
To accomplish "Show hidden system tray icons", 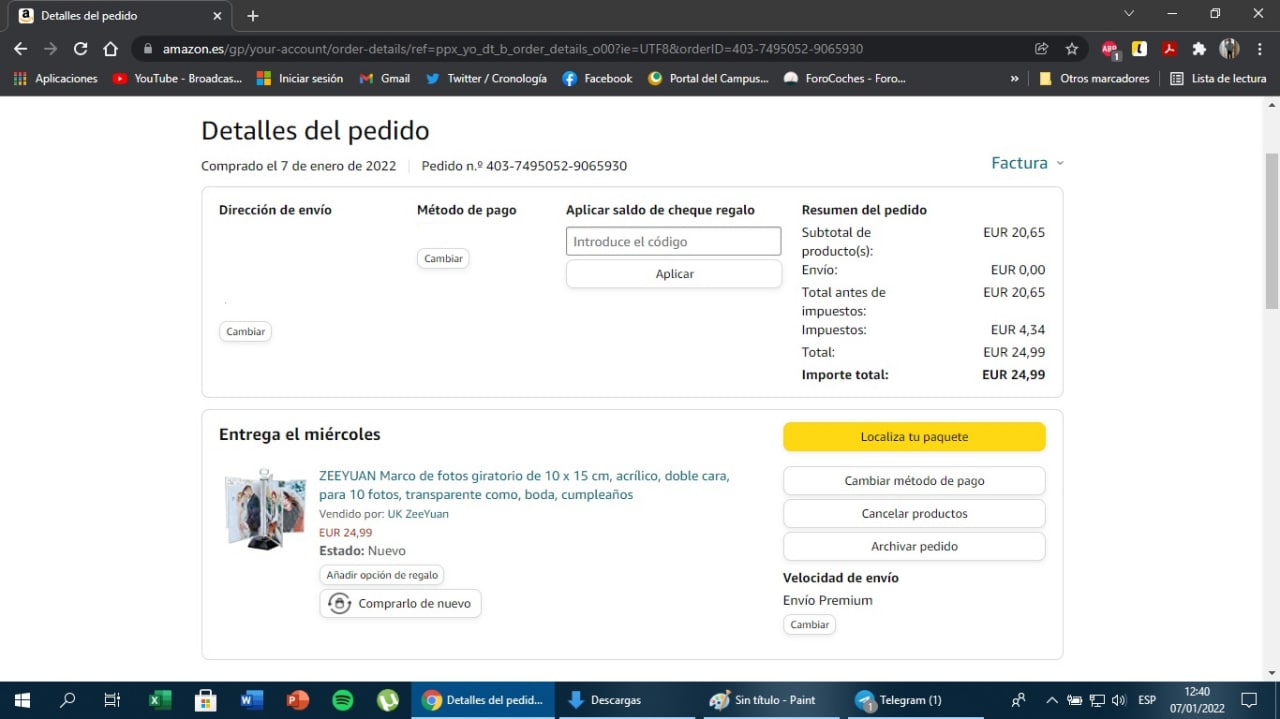I will click(x=1051, y=700).
